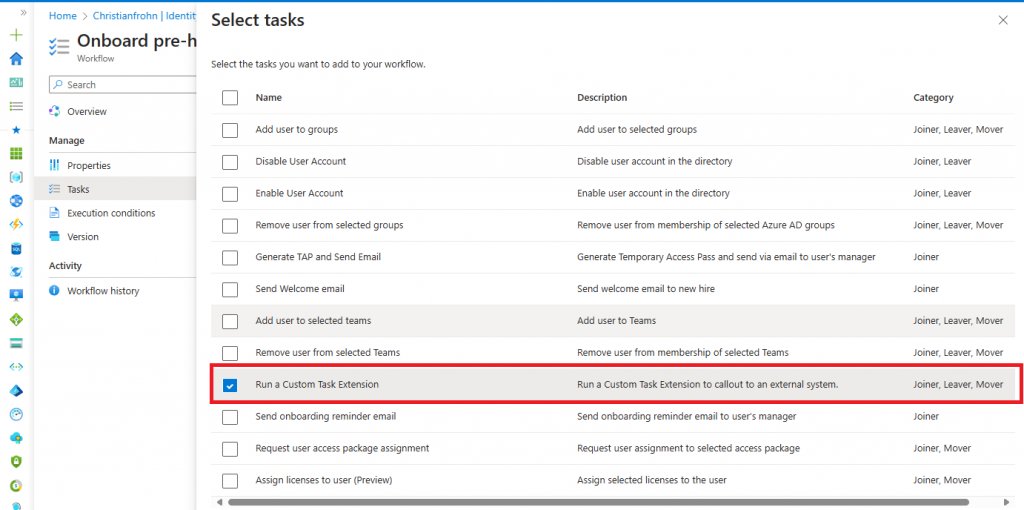Open the All services list icon

(x=16, y=106)
